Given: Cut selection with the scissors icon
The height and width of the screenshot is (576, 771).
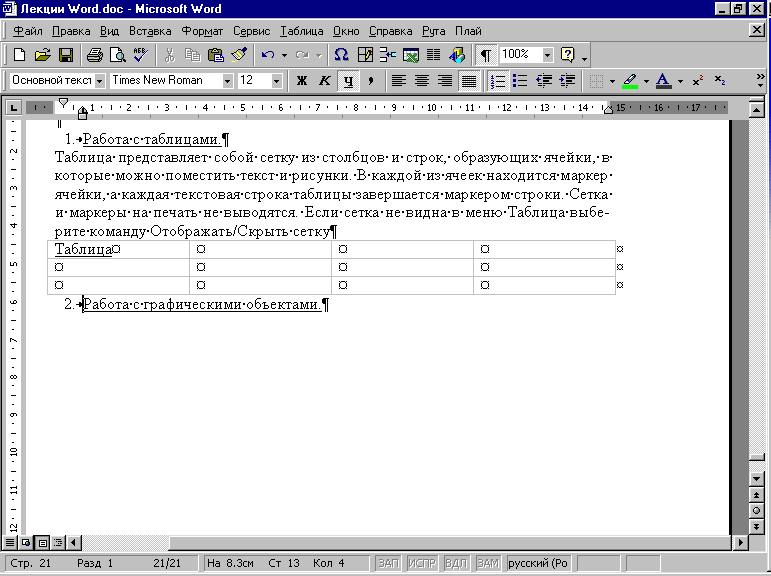Looking at the screenshot, I should click(x=170, y=55).
